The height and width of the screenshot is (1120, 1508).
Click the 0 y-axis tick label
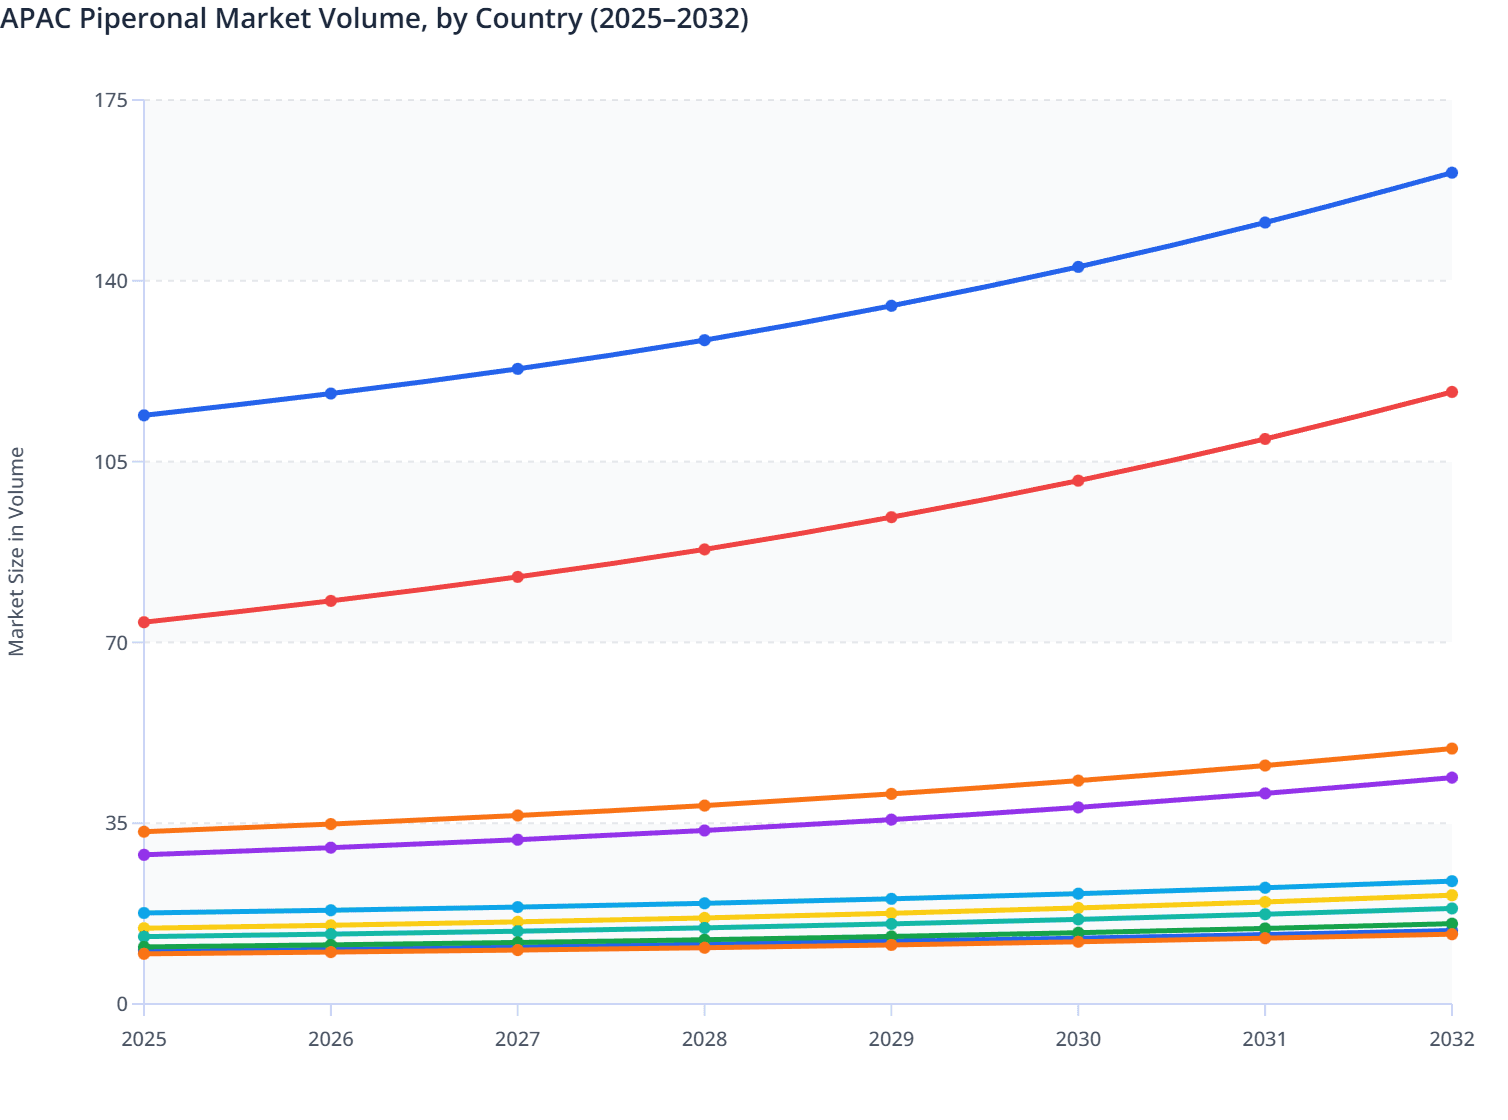[x=122, y=1003]
